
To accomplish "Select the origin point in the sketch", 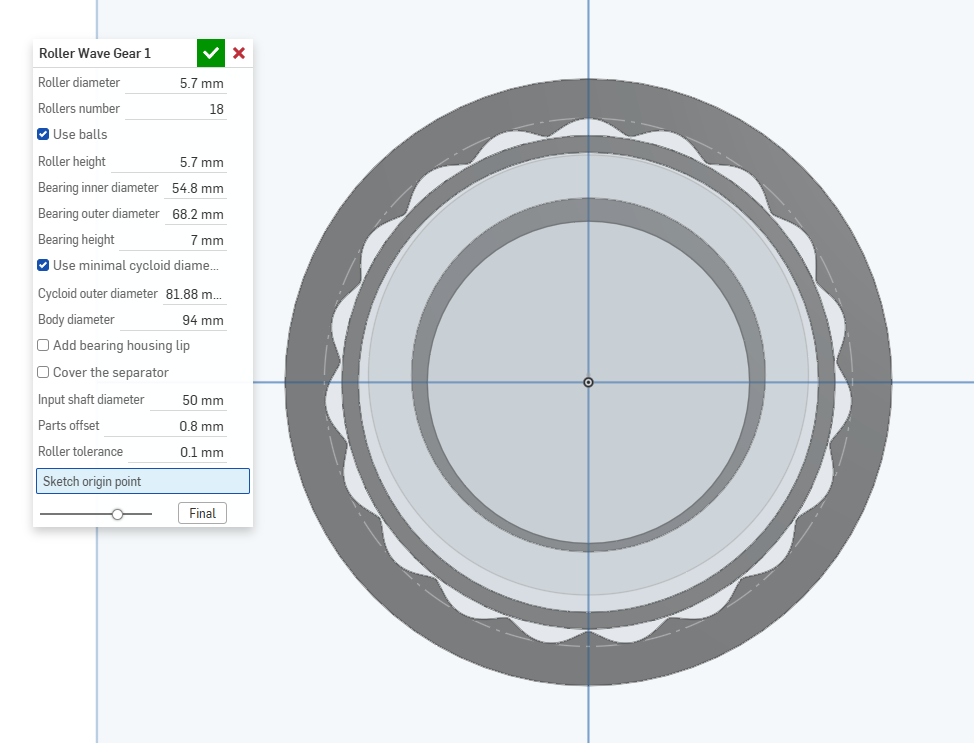I will (x=588, y=382).
